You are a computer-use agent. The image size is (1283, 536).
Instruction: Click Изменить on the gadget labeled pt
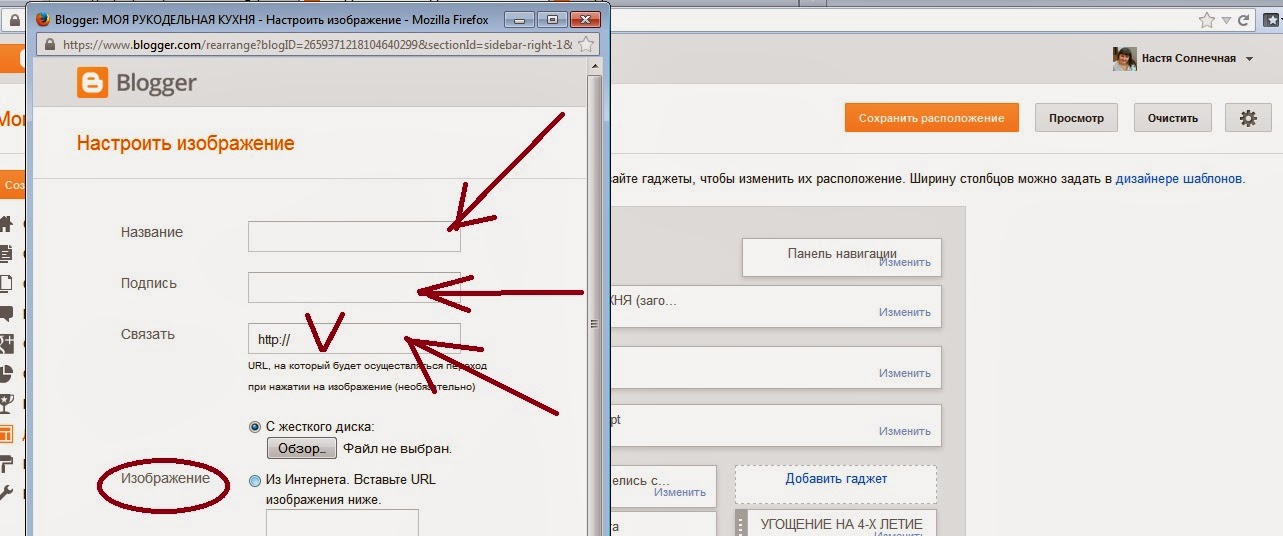(905, 431)
